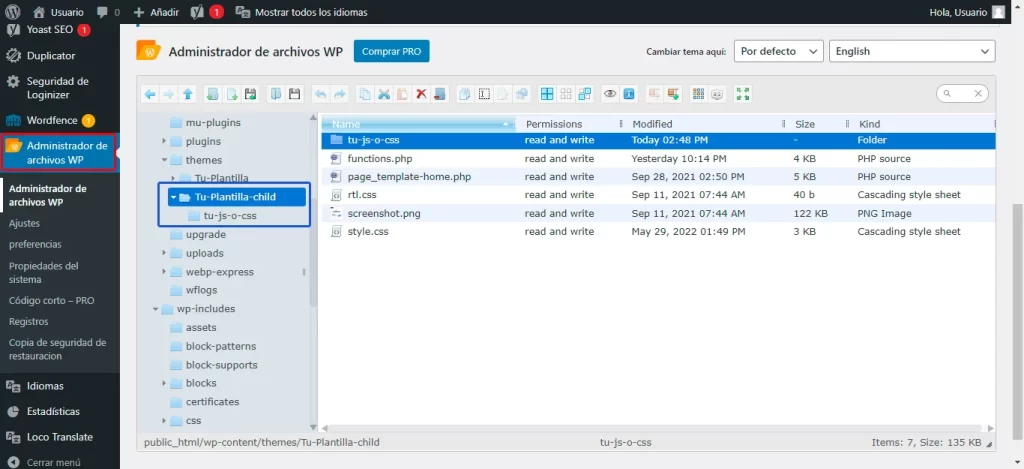Go up to the parent directory

tap(187, 94)
